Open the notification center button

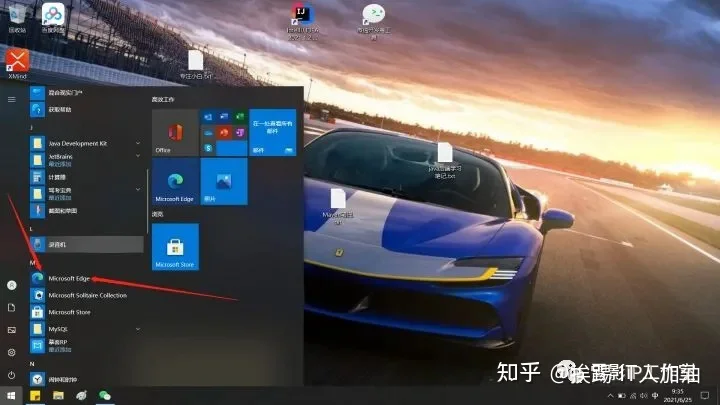(705, 395)
